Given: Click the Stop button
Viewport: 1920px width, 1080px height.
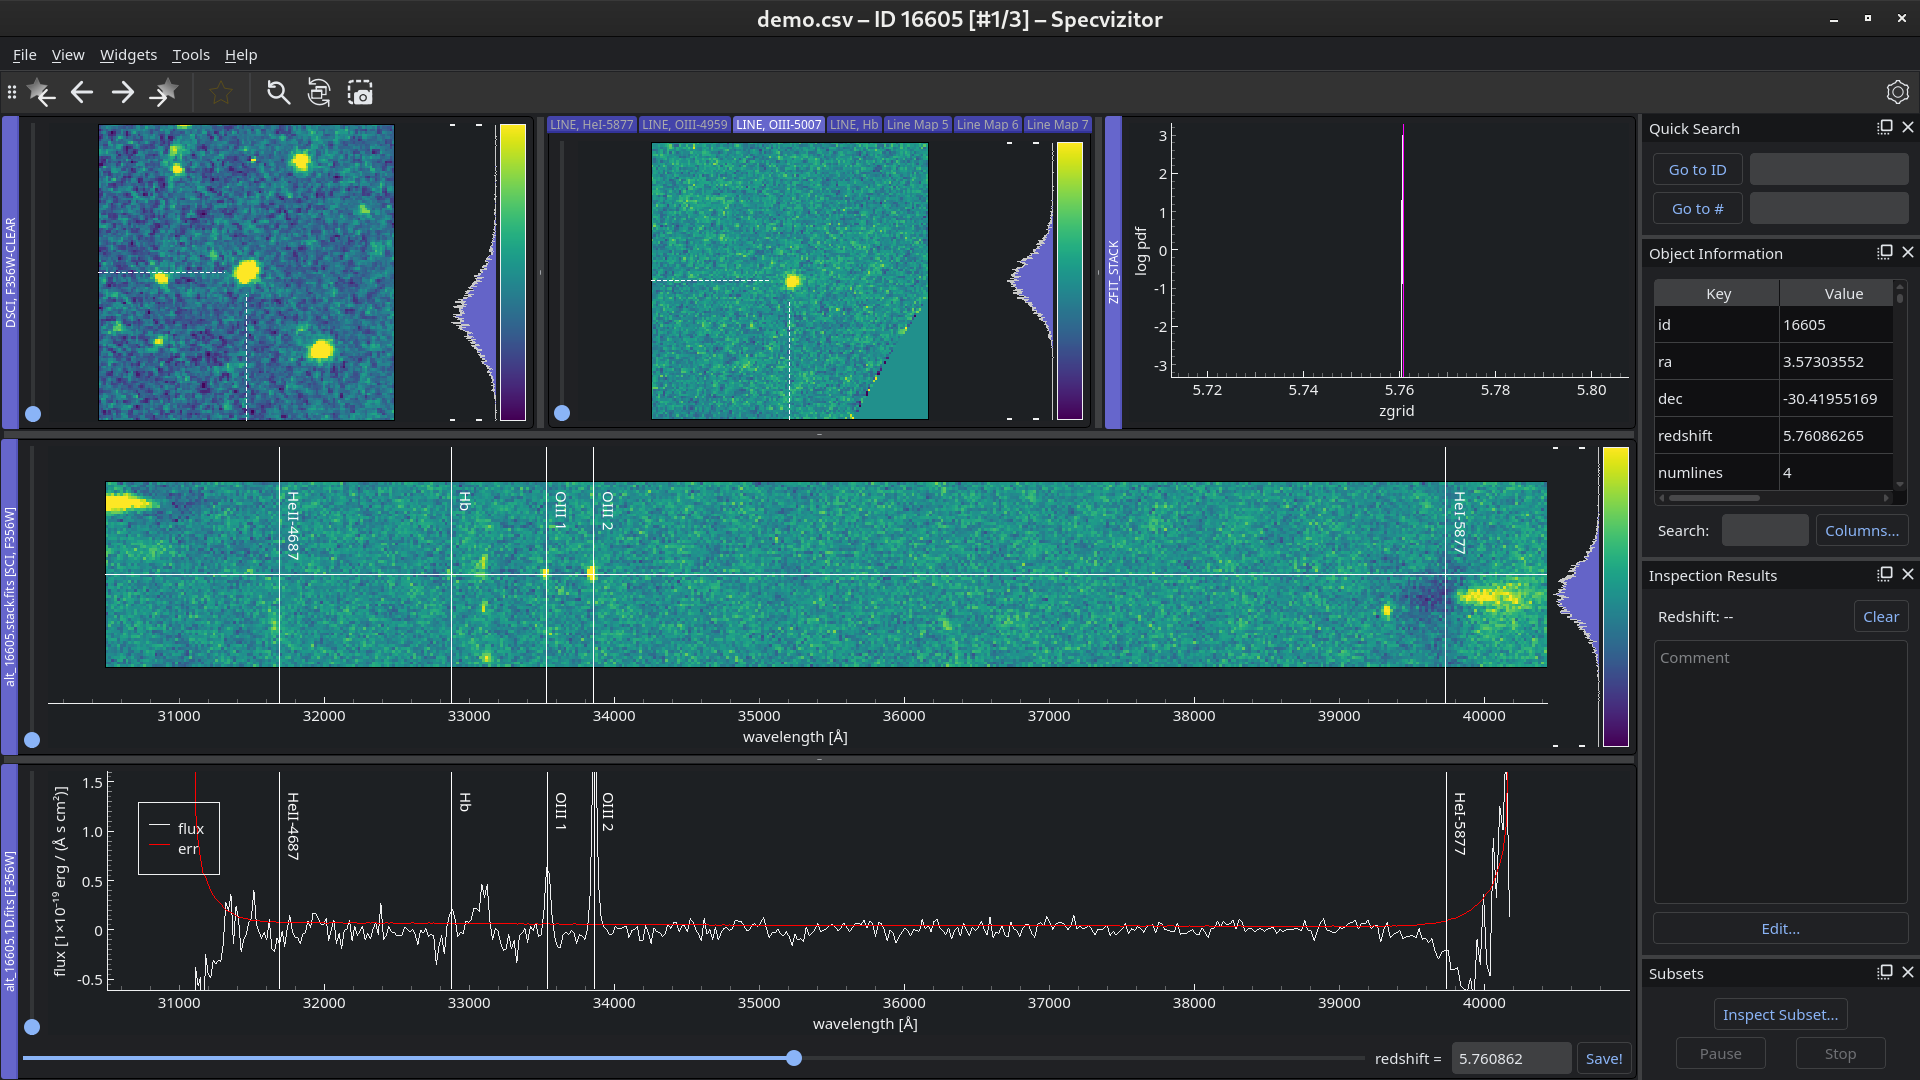Looking at the screenshot, I should click(x=1840, y=1054).
